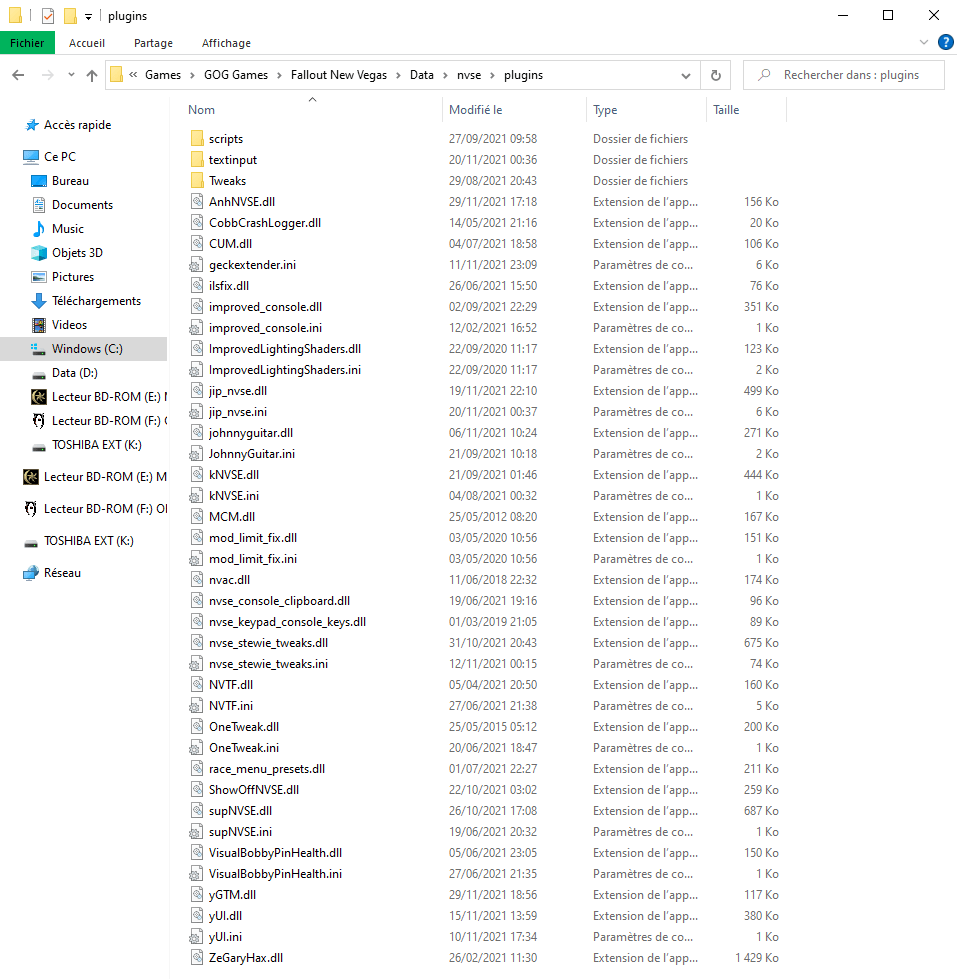Viewport: 958px width, 979px height.
Task: Select the ZeGaryHax.dll file icon
Action: [x=197, y=957]
